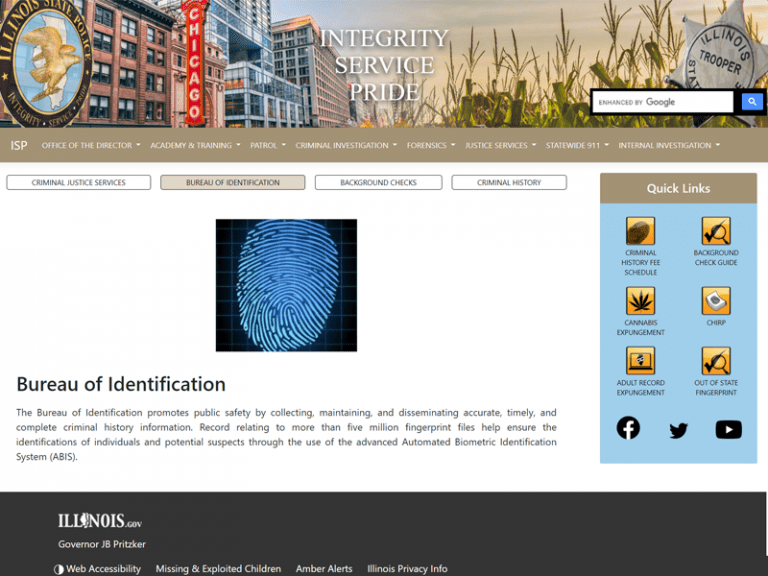Select the Criminal Justice Services tab button
Screen dimensions: 768x576
78,182
